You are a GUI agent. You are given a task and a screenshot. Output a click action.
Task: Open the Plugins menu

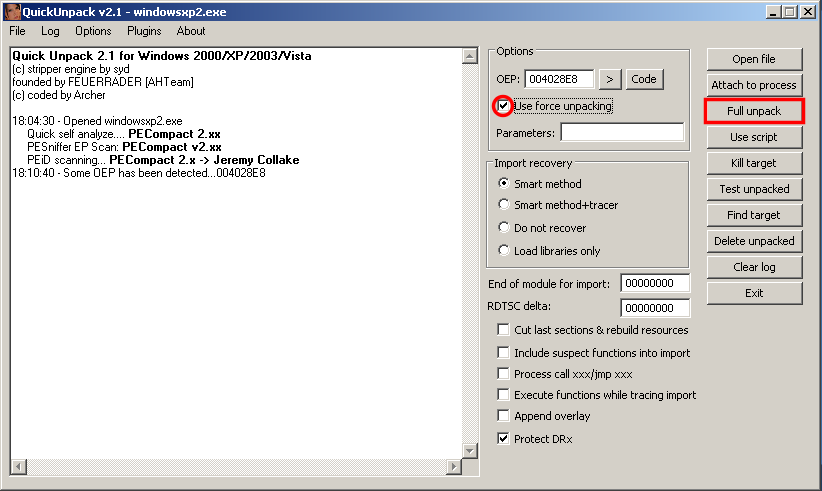tap(144, 31)
